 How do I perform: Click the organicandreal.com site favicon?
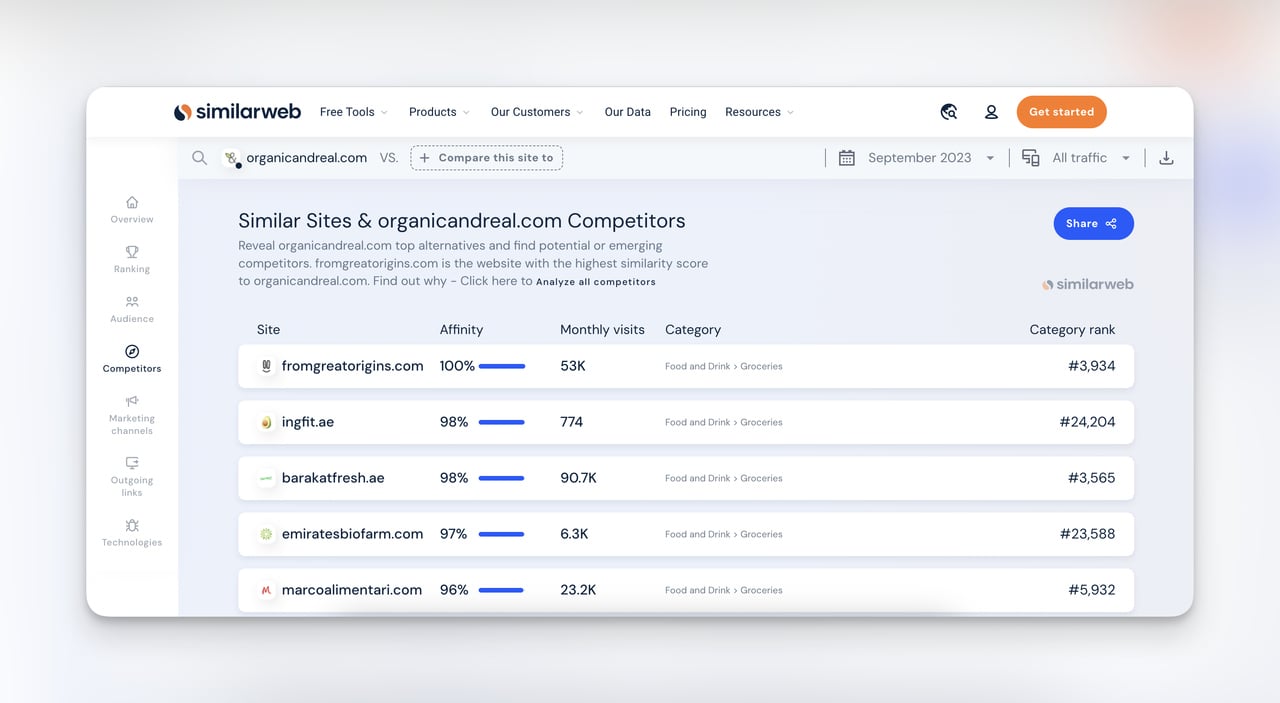[232, 158]
